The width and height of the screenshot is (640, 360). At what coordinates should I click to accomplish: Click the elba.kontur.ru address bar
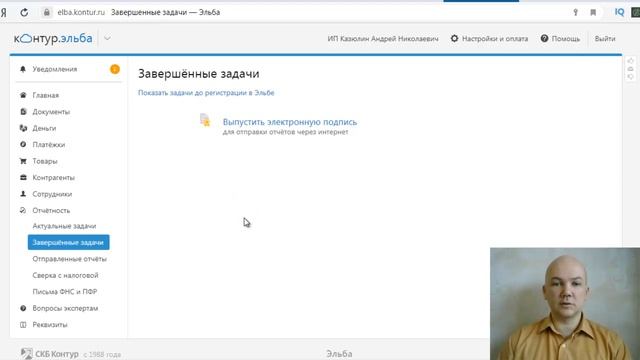(x=81, y=12)
